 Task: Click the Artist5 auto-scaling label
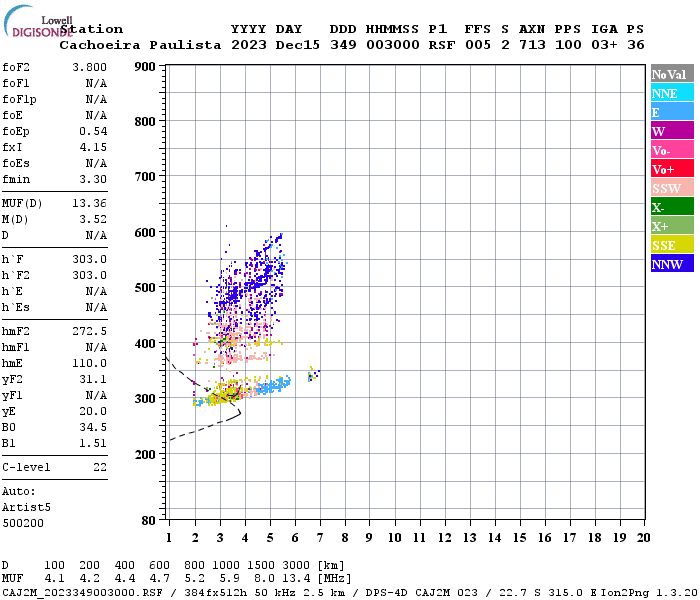[x=26, y=508]
